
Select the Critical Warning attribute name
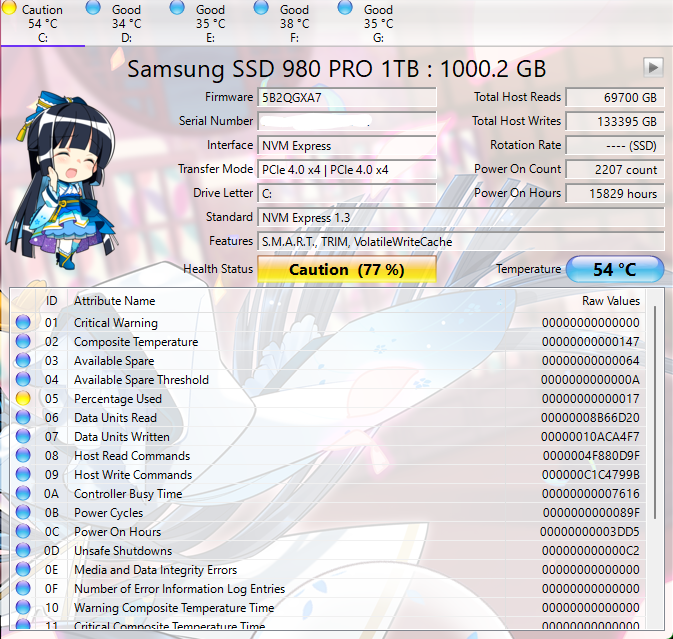click(x=116, y=323)
